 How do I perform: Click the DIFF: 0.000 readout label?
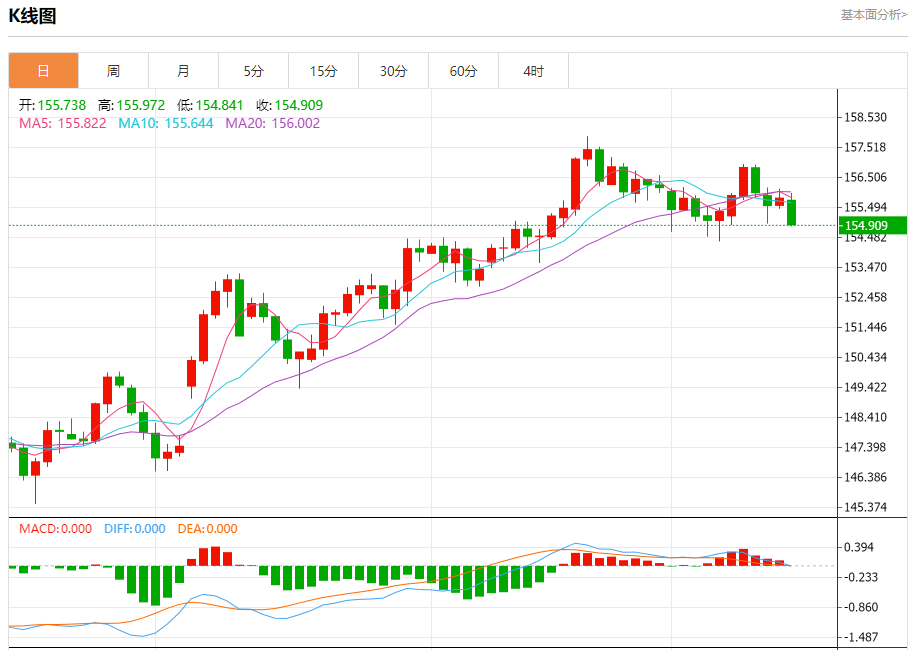click(134, 529)
